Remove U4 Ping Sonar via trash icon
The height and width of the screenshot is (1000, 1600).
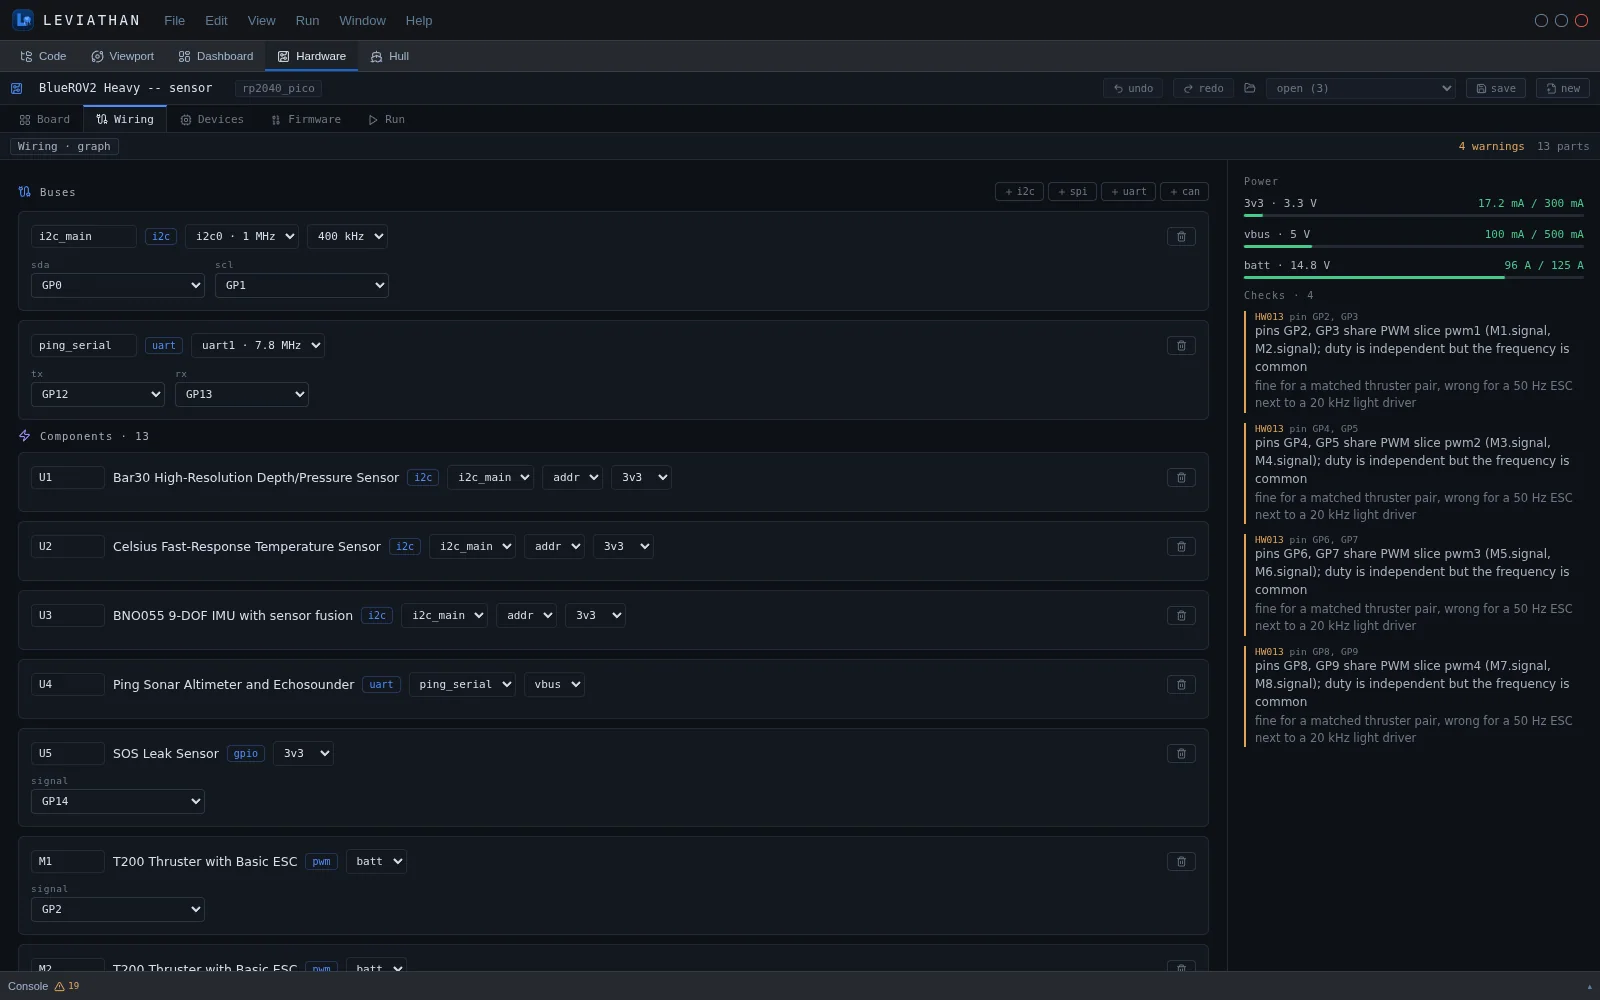point(1181,685)
